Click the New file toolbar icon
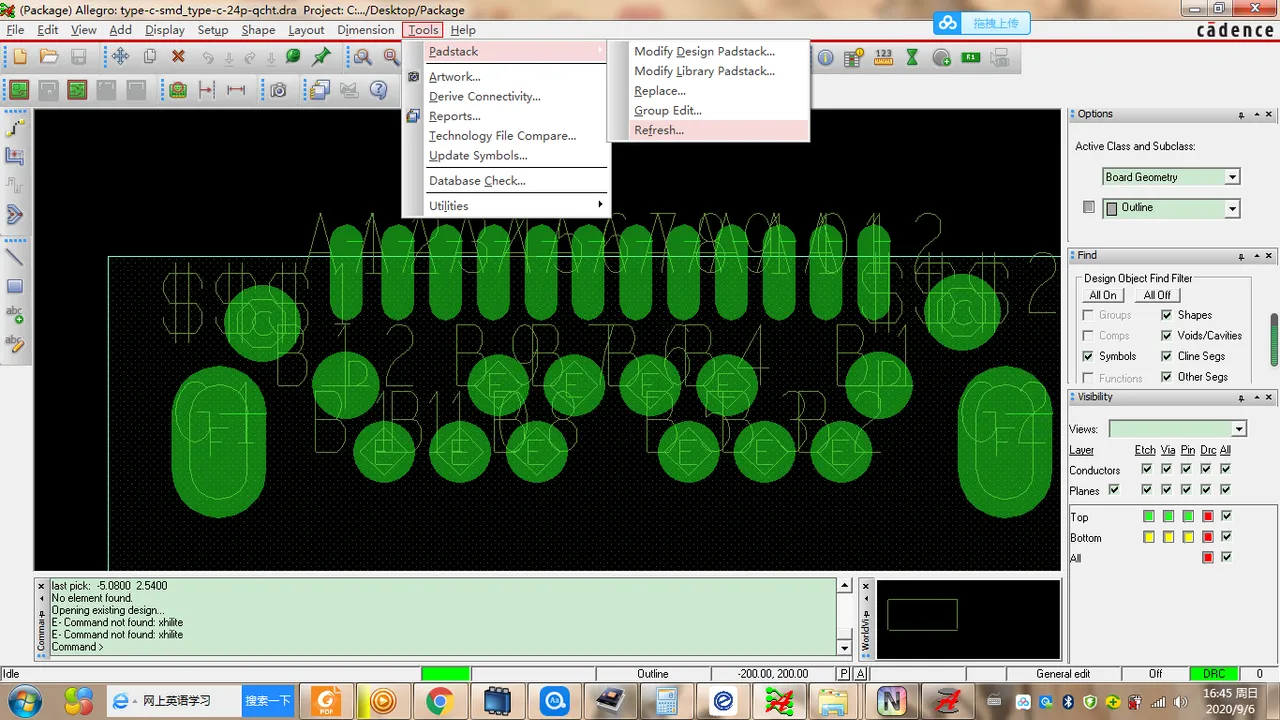The width and height of the screenshot is (1280, 720). (x=19, y=57)
